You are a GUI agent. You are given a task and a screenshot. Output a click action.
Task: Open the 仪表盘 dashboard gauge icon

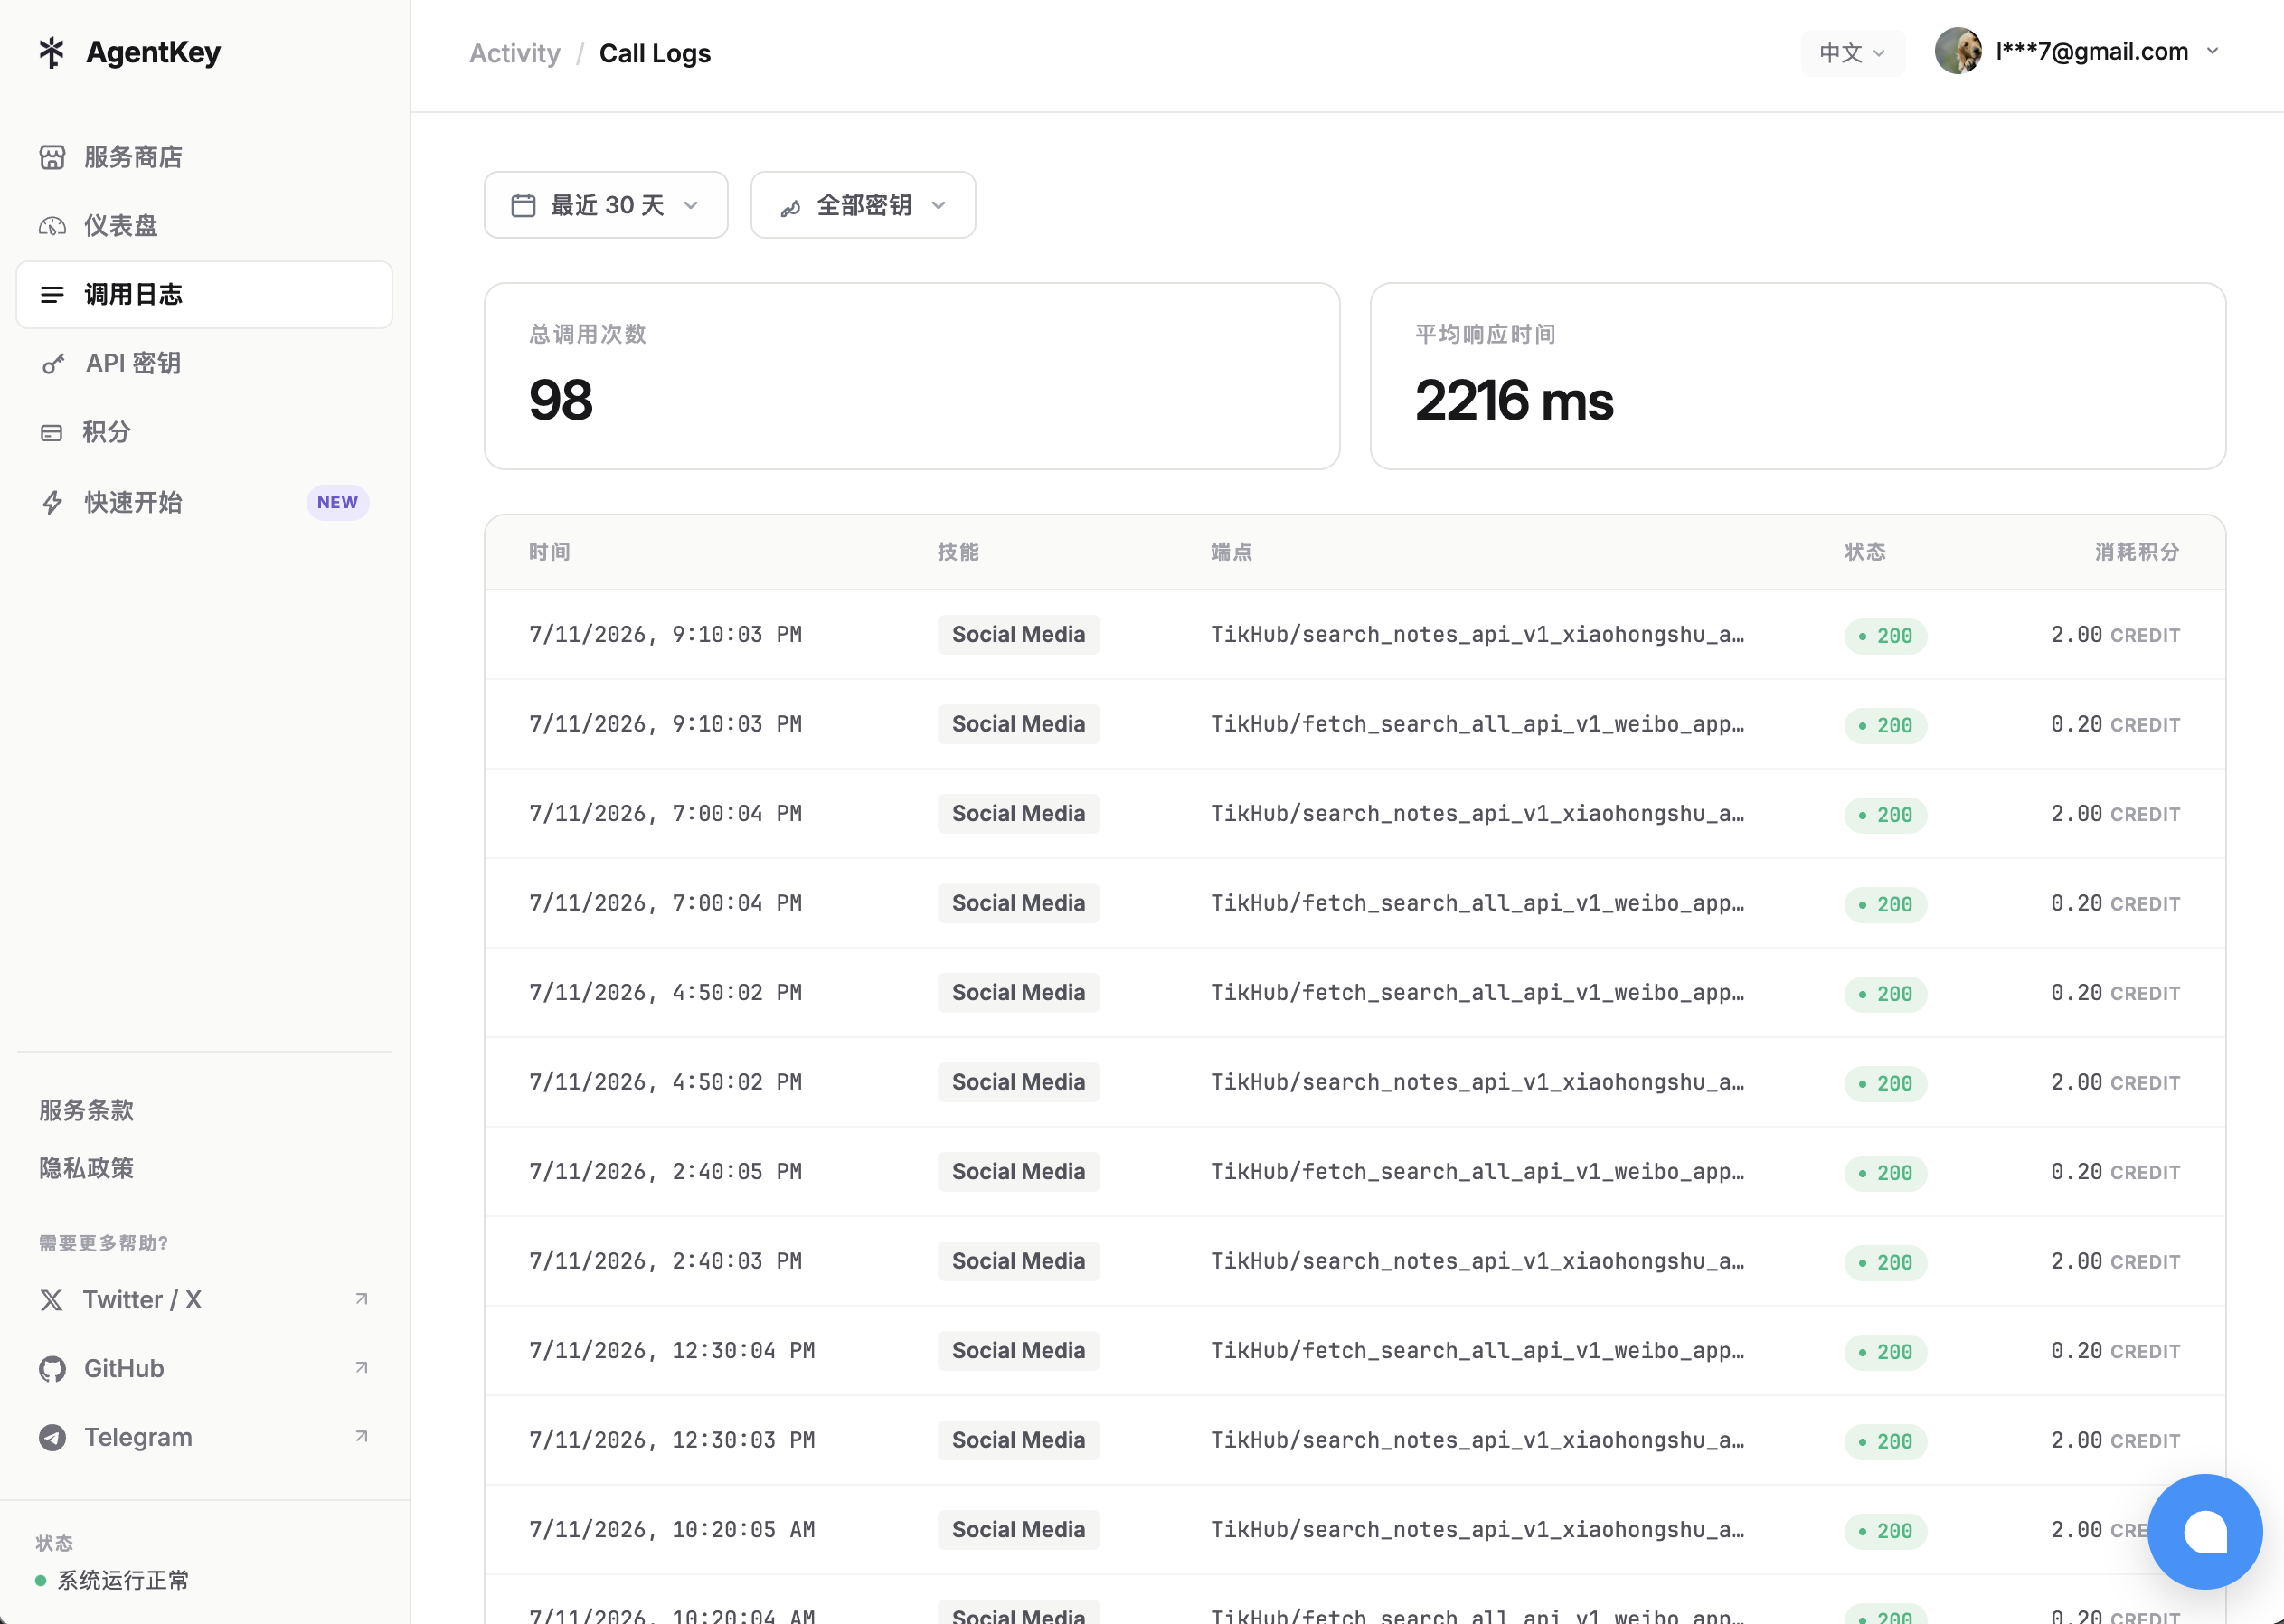pyautogui.click(x=52, y=226)
